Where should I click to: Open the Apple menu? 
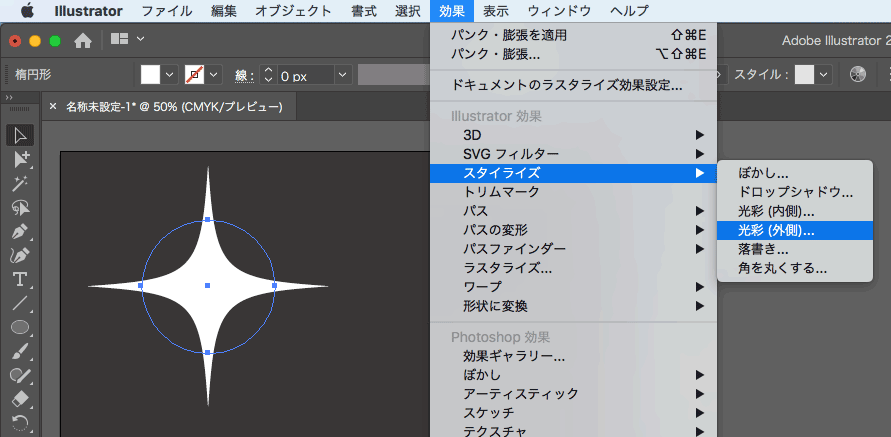click(27, 10)
